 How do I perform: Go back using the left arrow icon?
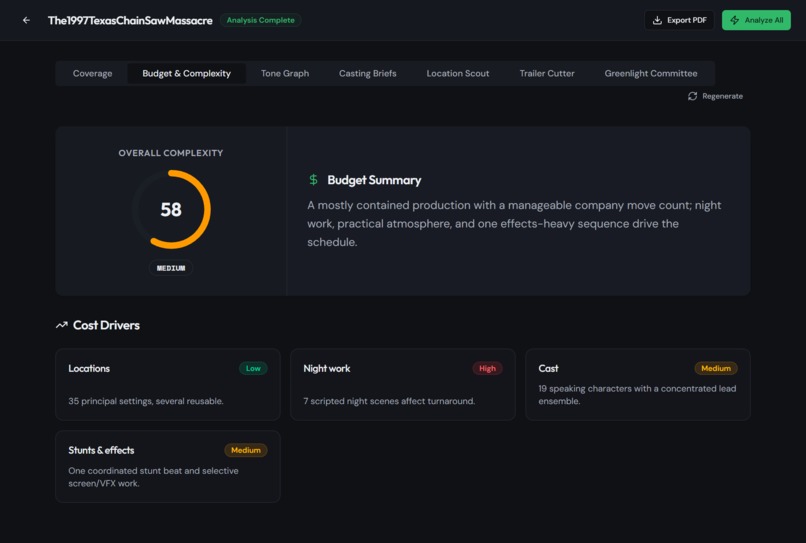(x=26, y=21)
